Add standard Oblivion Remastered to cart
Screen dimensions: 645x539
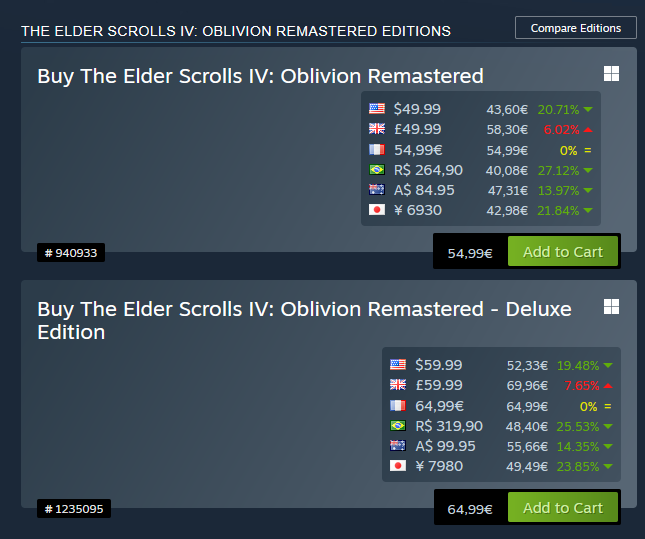[x=562, y=252]
